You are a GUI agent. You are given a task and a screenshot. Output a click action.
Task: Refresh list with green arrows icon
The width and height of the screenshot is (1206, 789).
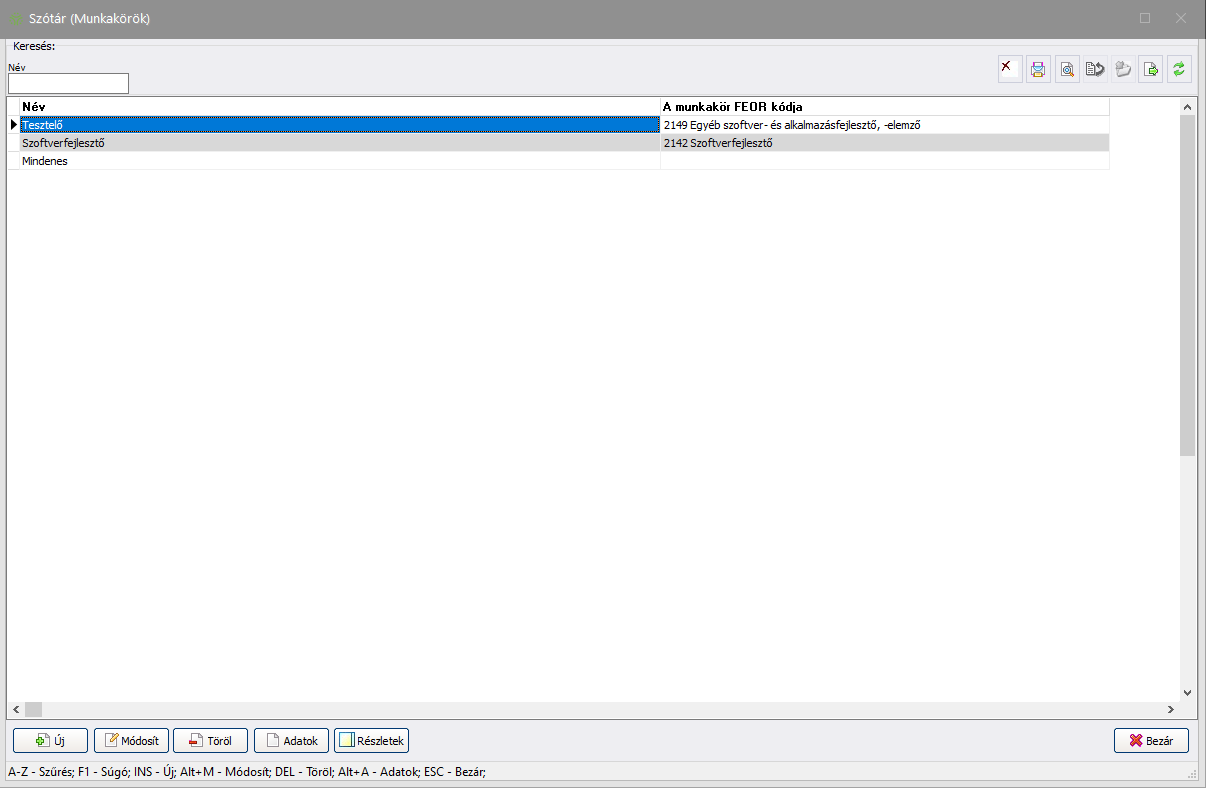click(x=1179, y=69)
